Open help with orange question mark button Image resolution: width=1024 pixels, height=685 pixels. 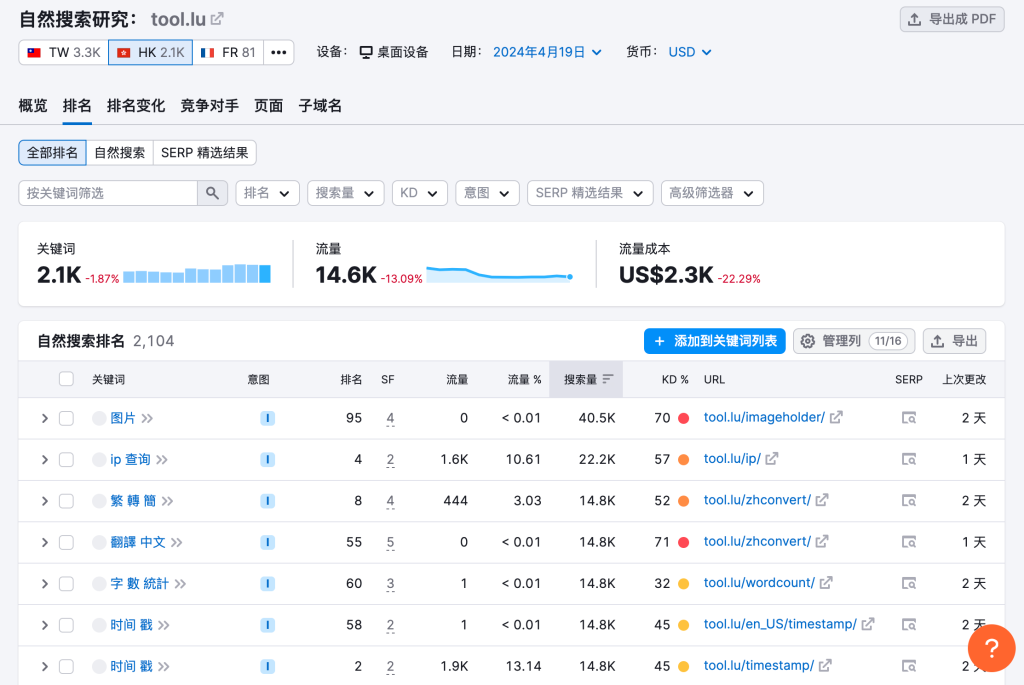(x=991, y=648)
